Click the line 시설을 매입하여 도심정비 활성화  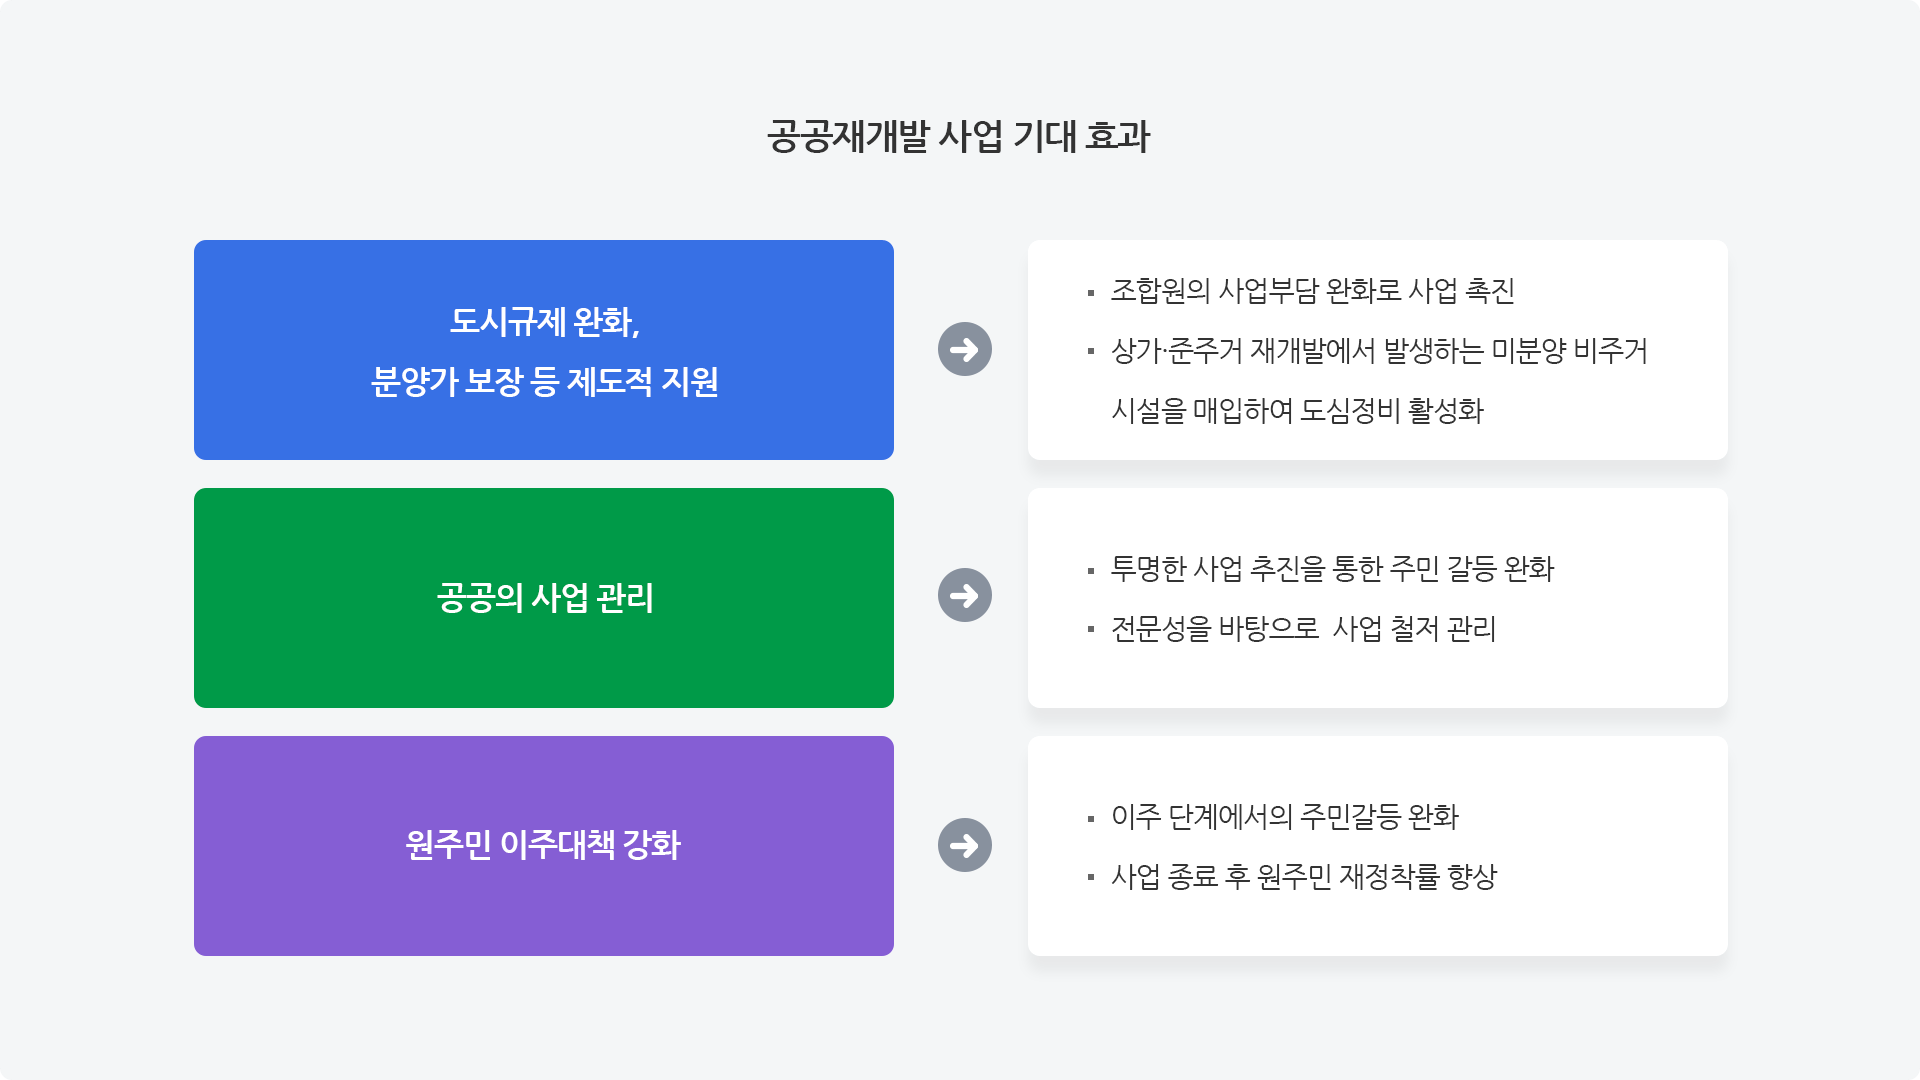1297,411
